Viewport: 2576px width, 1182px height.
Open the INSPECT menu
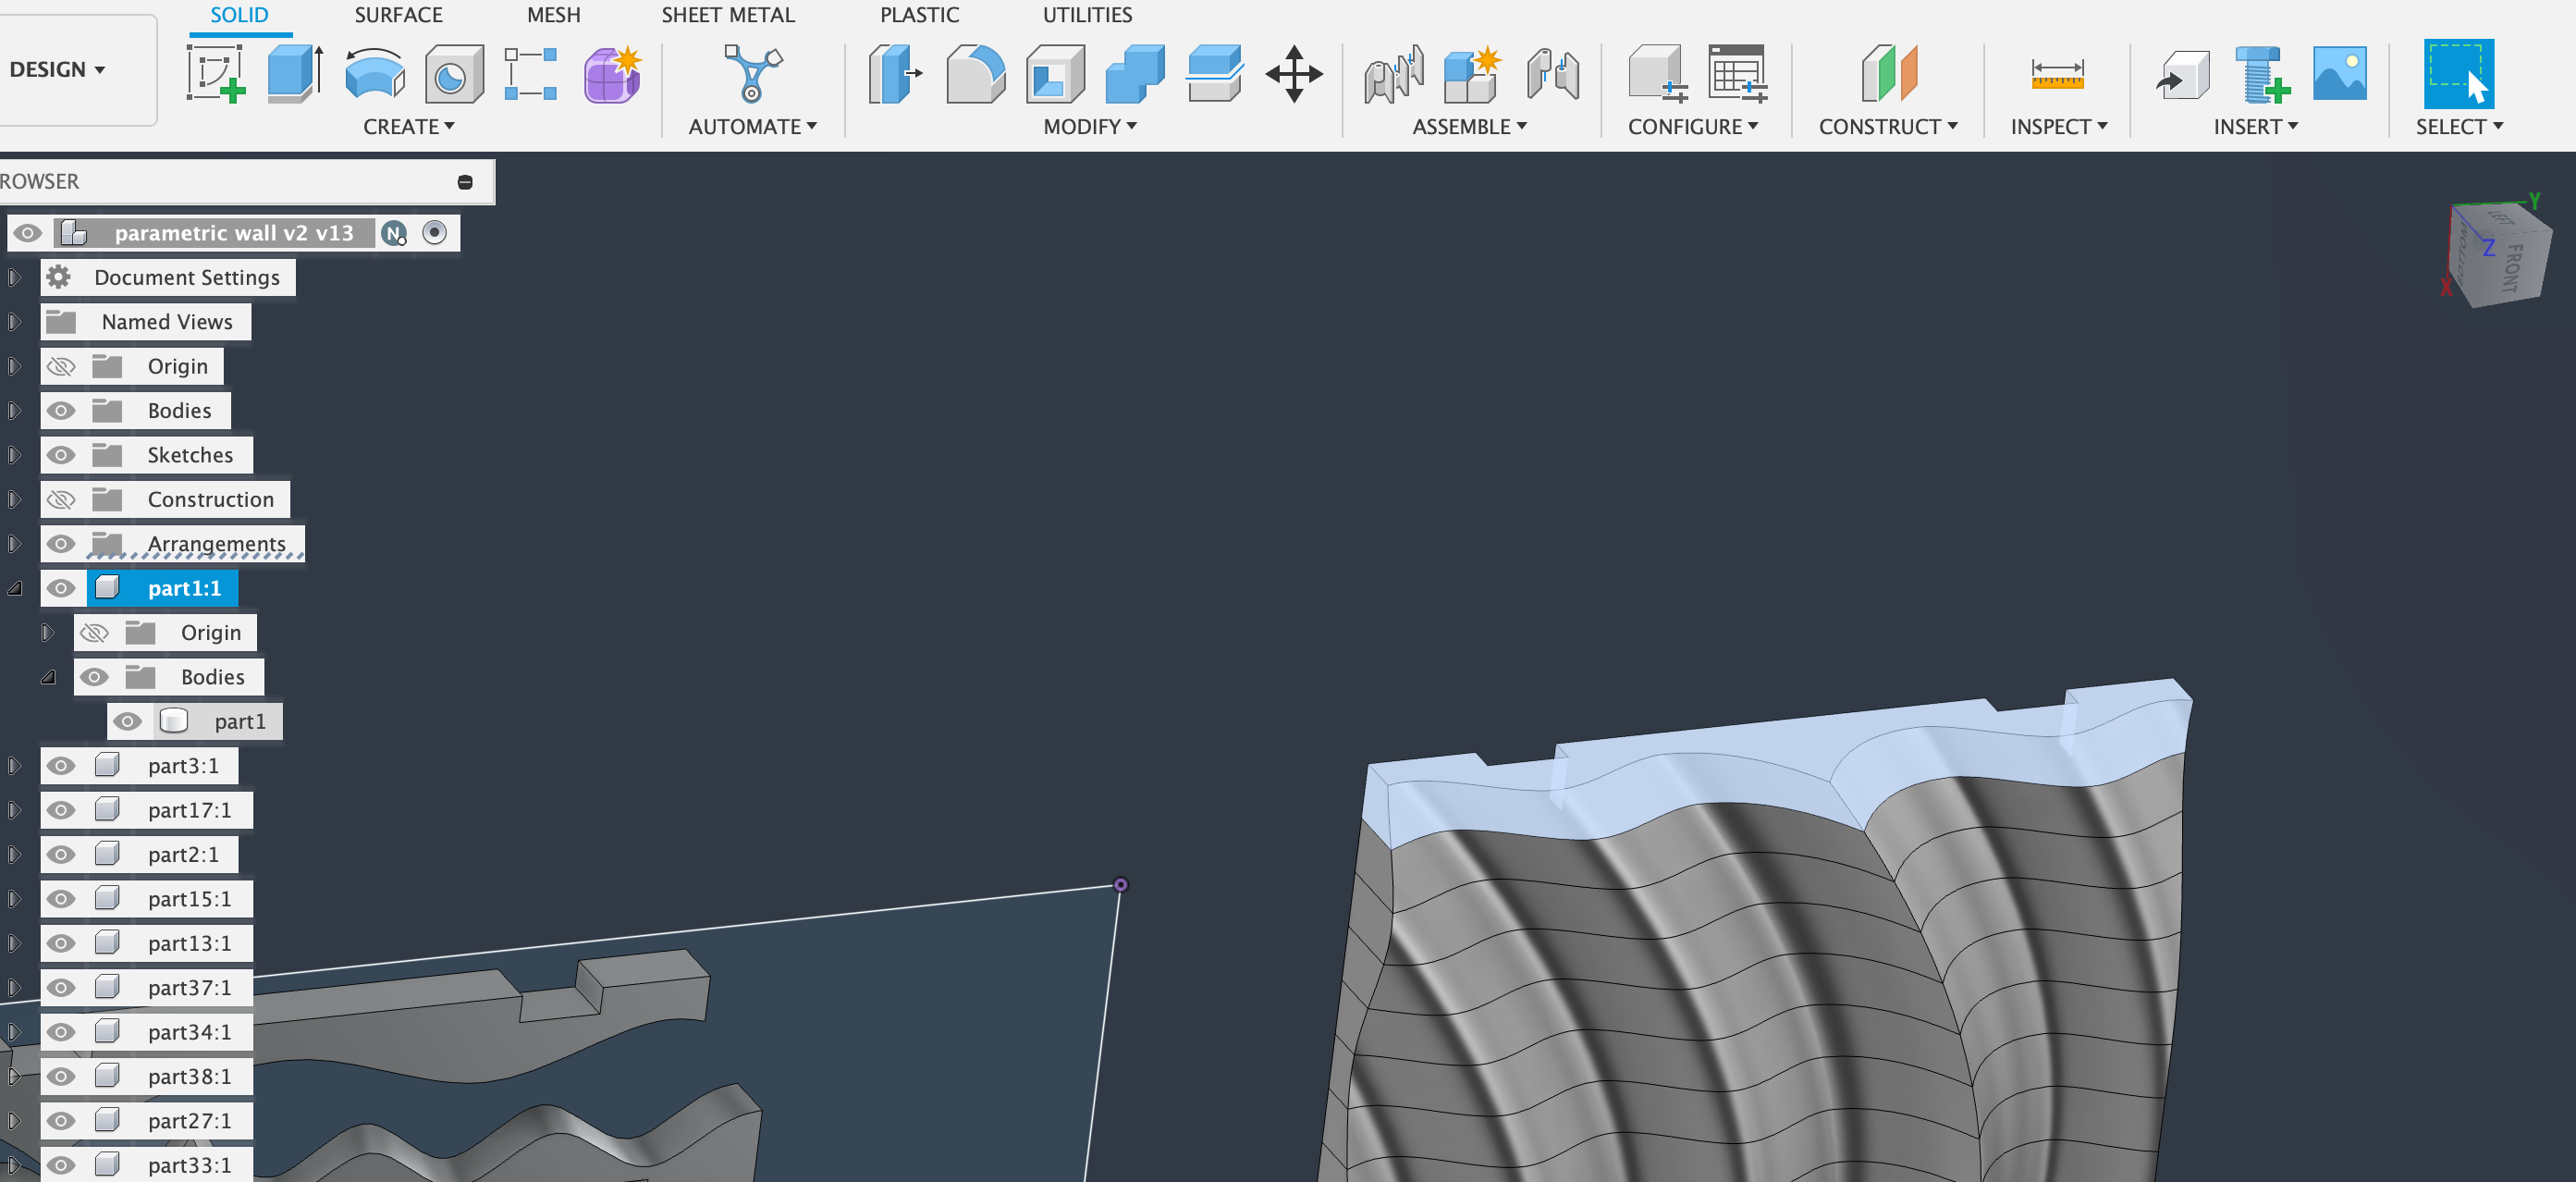[x=2059, y=127]
